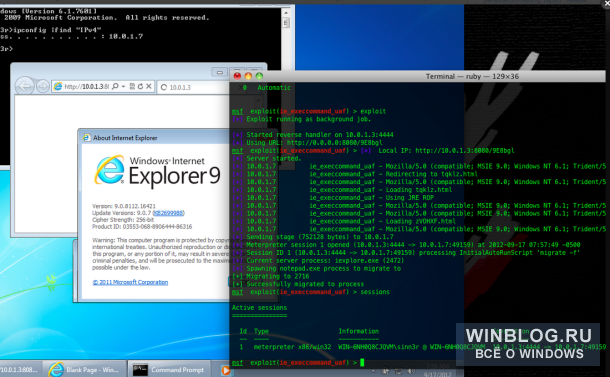The image size is (610, 377).
Task: Click the volume speaker tray icon
Action: 411,371
